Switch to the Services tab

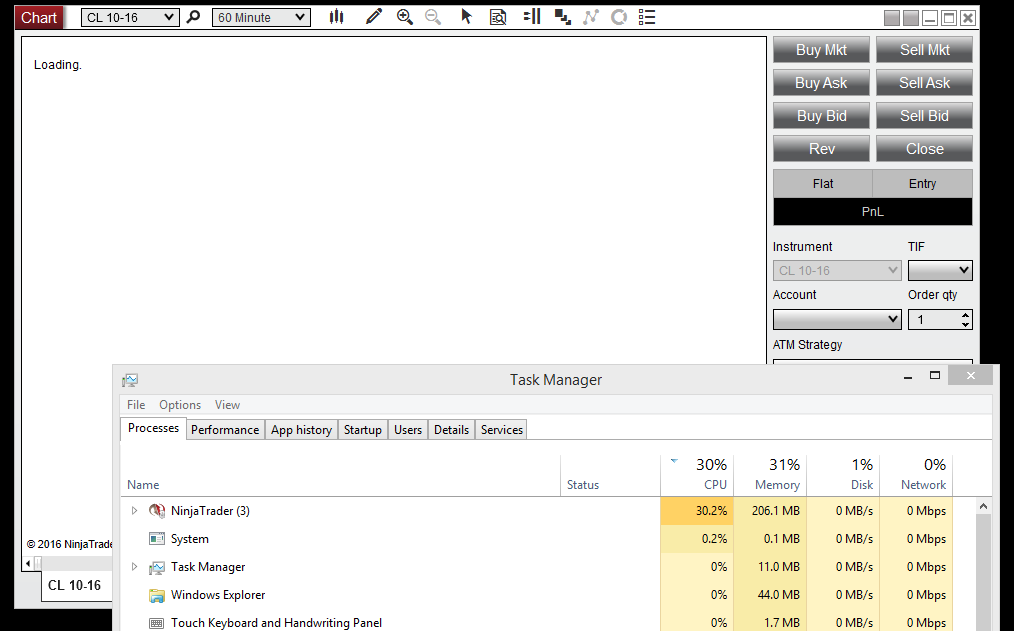tap(502, 430)
